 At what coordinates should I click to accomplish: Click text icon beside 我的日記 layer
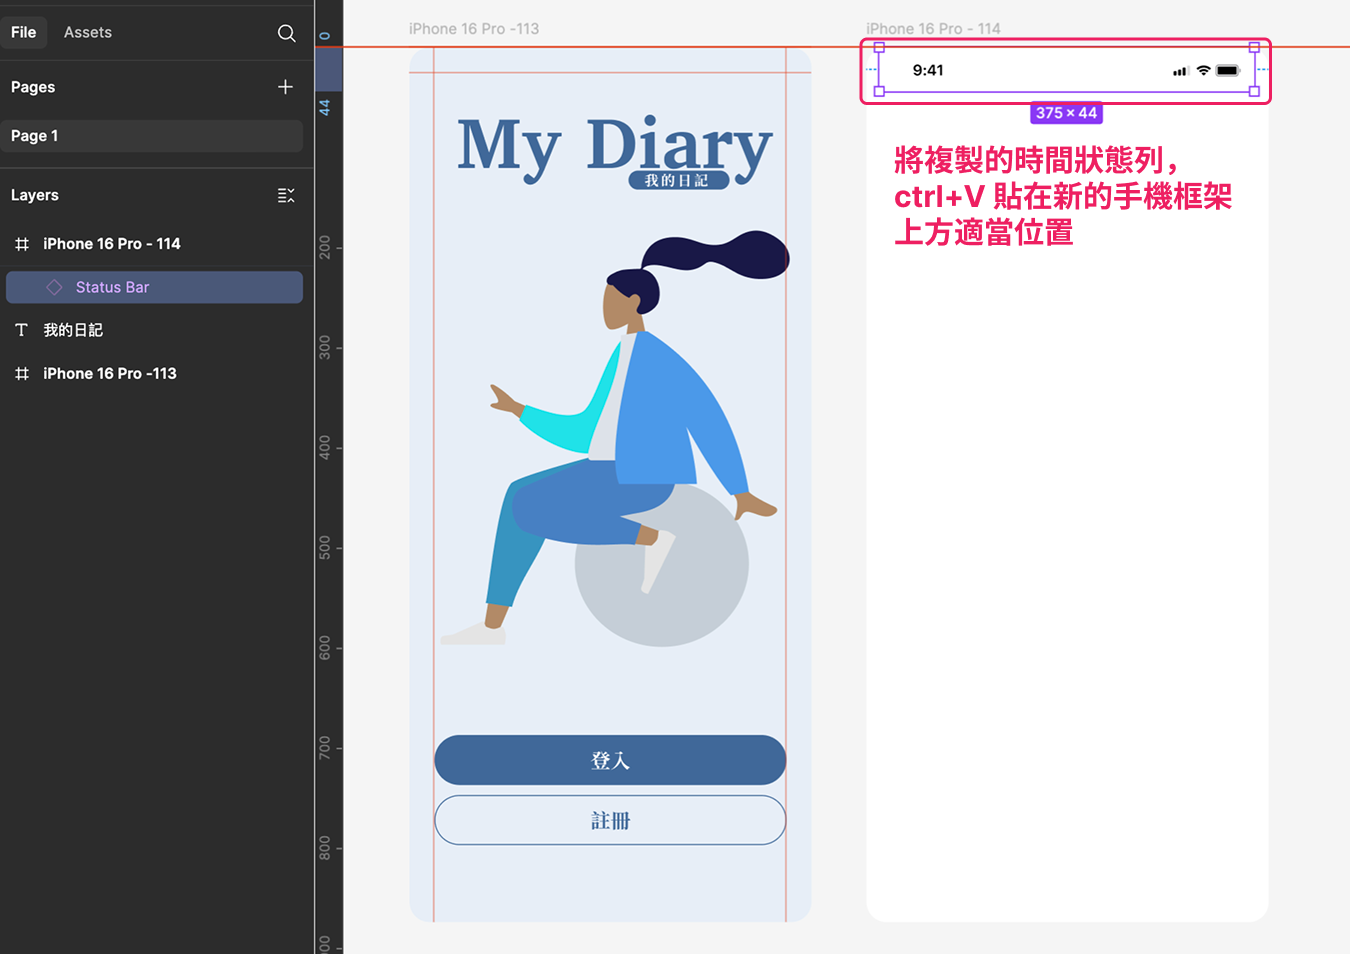22,330
